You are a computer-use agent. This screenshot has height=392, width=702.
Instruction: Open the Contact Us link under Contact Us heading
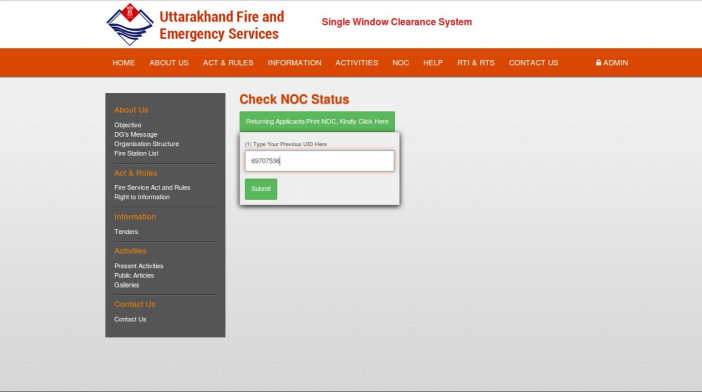[x=130, y=319]
